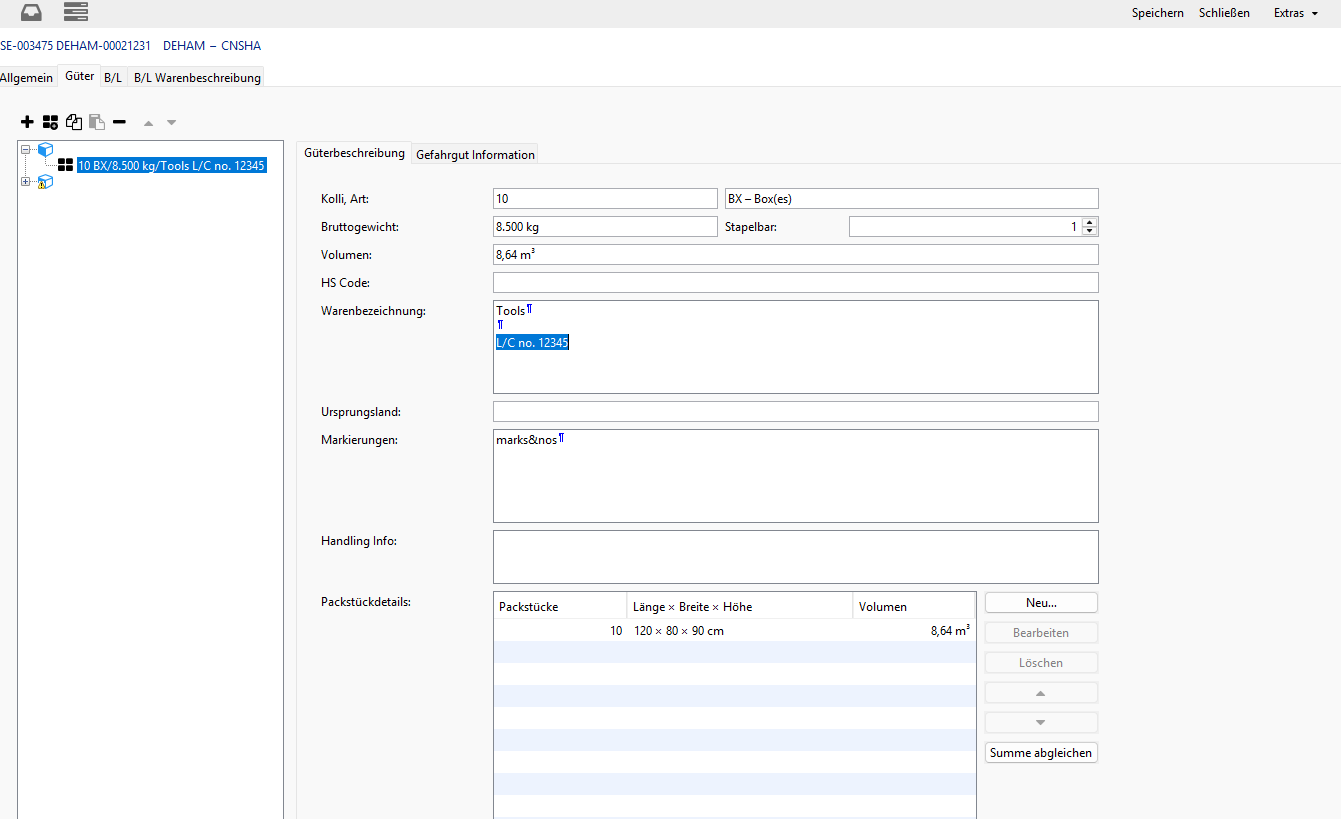Click the Summe abgleichen button
Image resolution: width=1341 pixels, height=819 pixels.
[1041, 753]
